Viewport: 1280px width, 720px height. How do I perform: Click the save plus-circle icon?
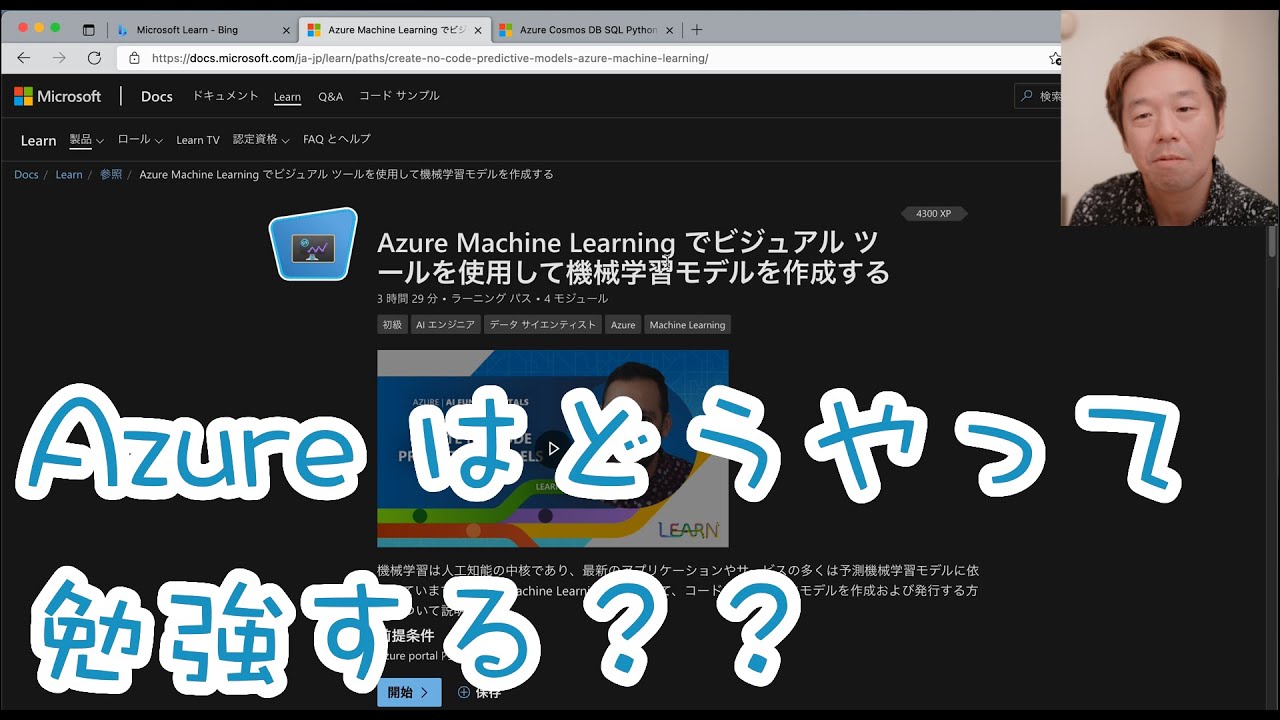click(464, 692)
